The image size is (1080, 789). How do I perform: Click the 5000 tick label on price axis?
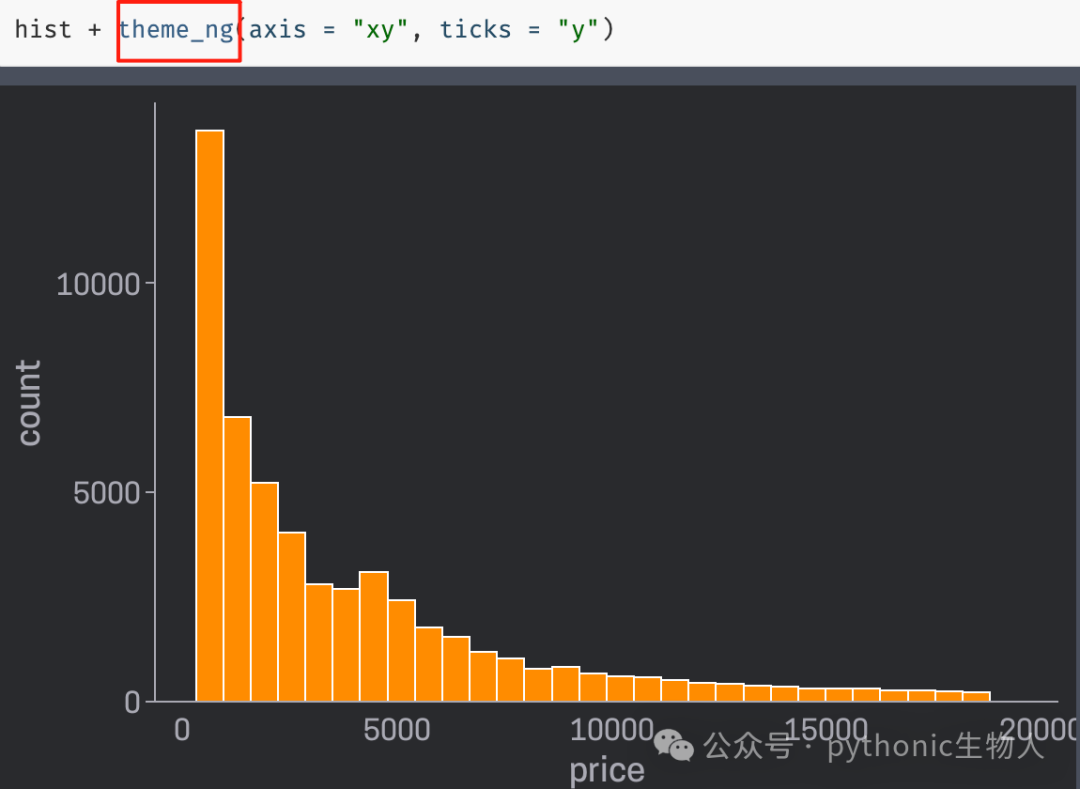(x=397, y=730)
